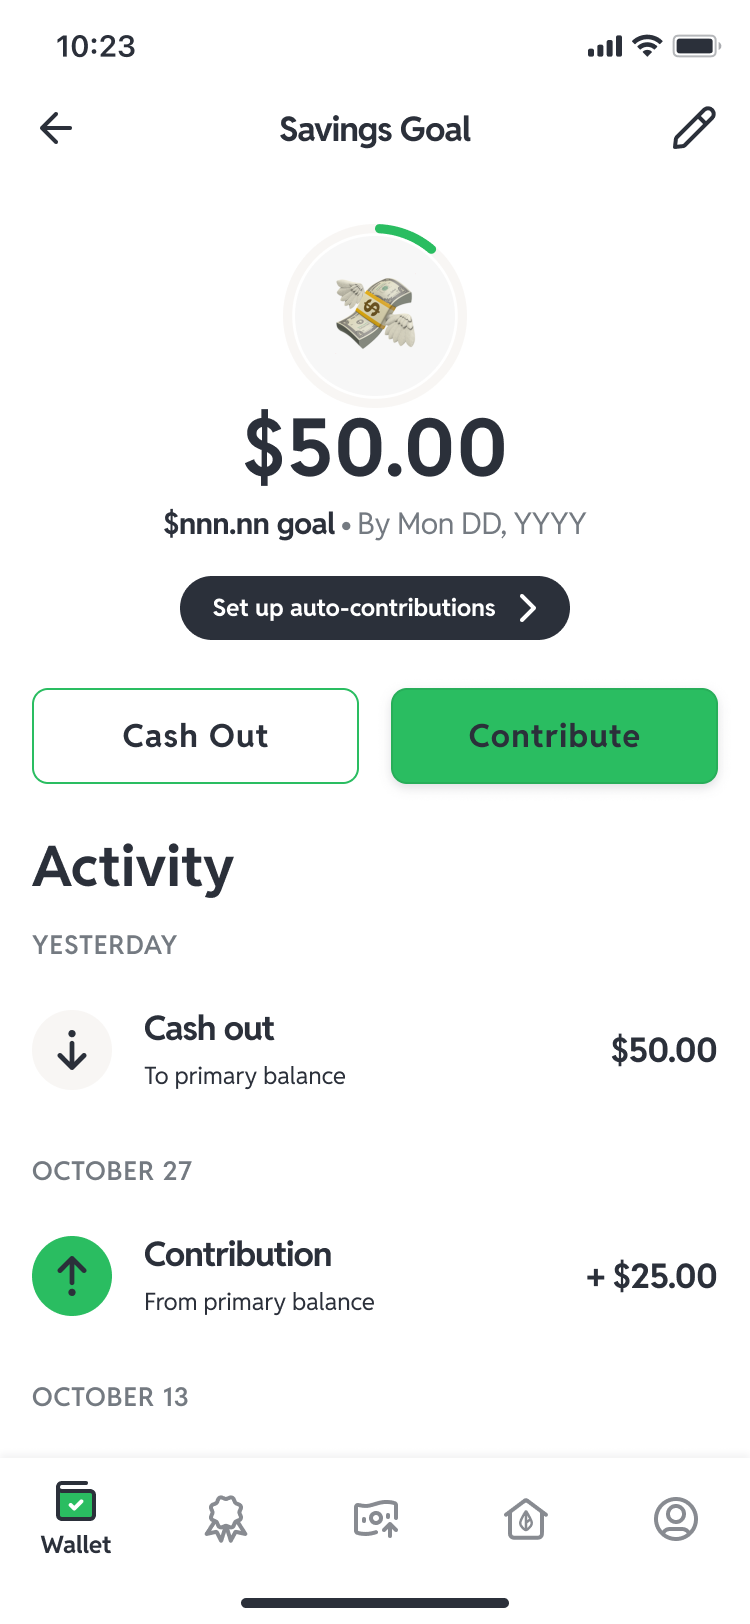Tap the $nnn.nn goal text
This screenshot has height=1624, width=750.
point(249,524)
